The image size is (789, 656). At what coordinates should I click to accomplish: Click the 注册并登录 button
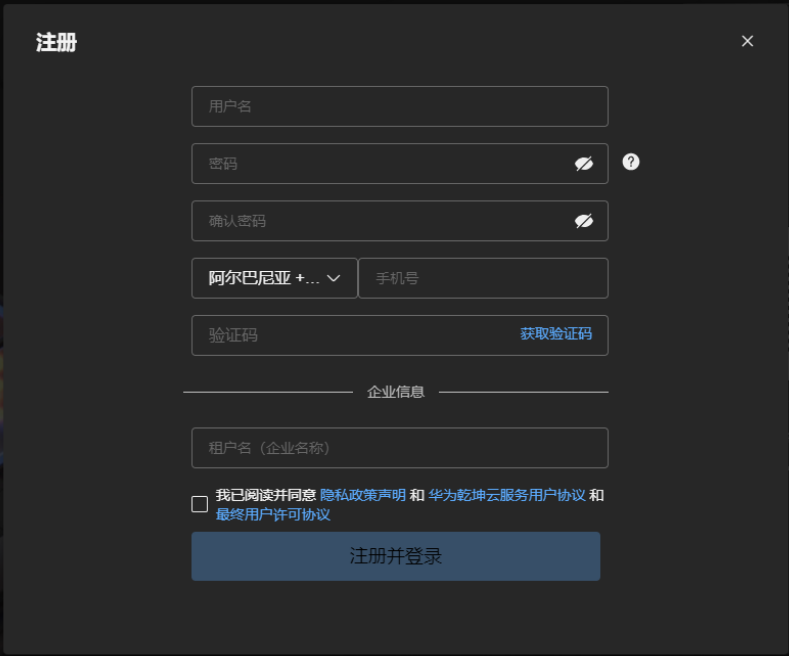[396, 556]
